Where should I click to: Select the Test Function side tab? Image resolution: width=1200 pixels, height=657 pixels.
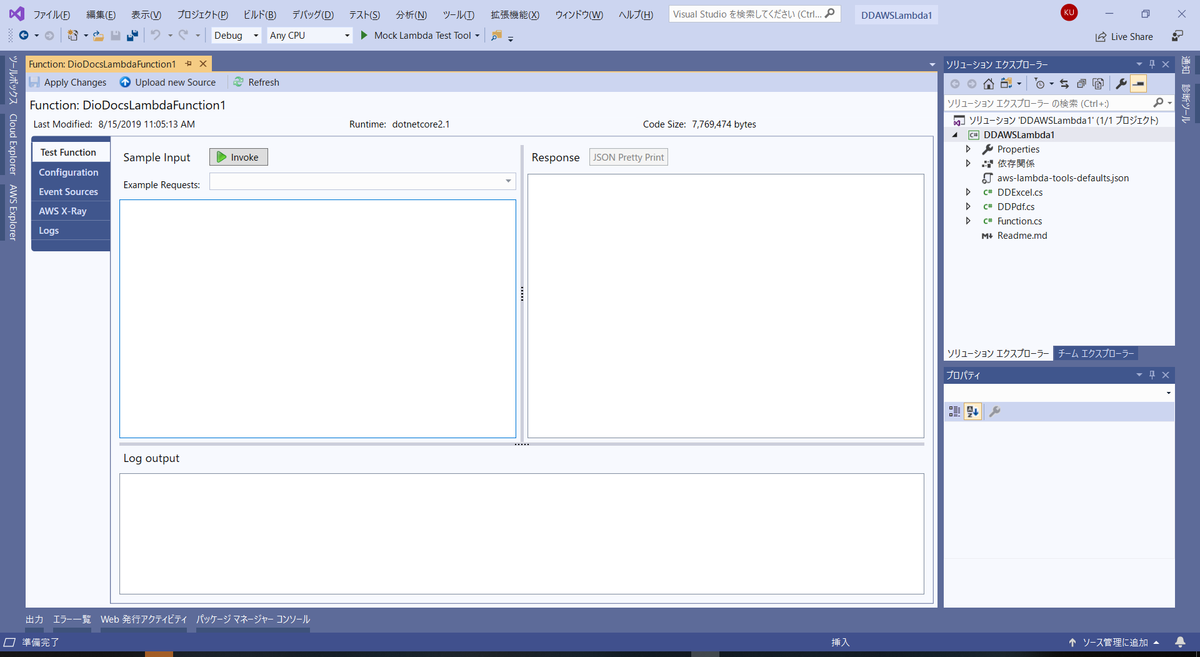pos(69,152)
